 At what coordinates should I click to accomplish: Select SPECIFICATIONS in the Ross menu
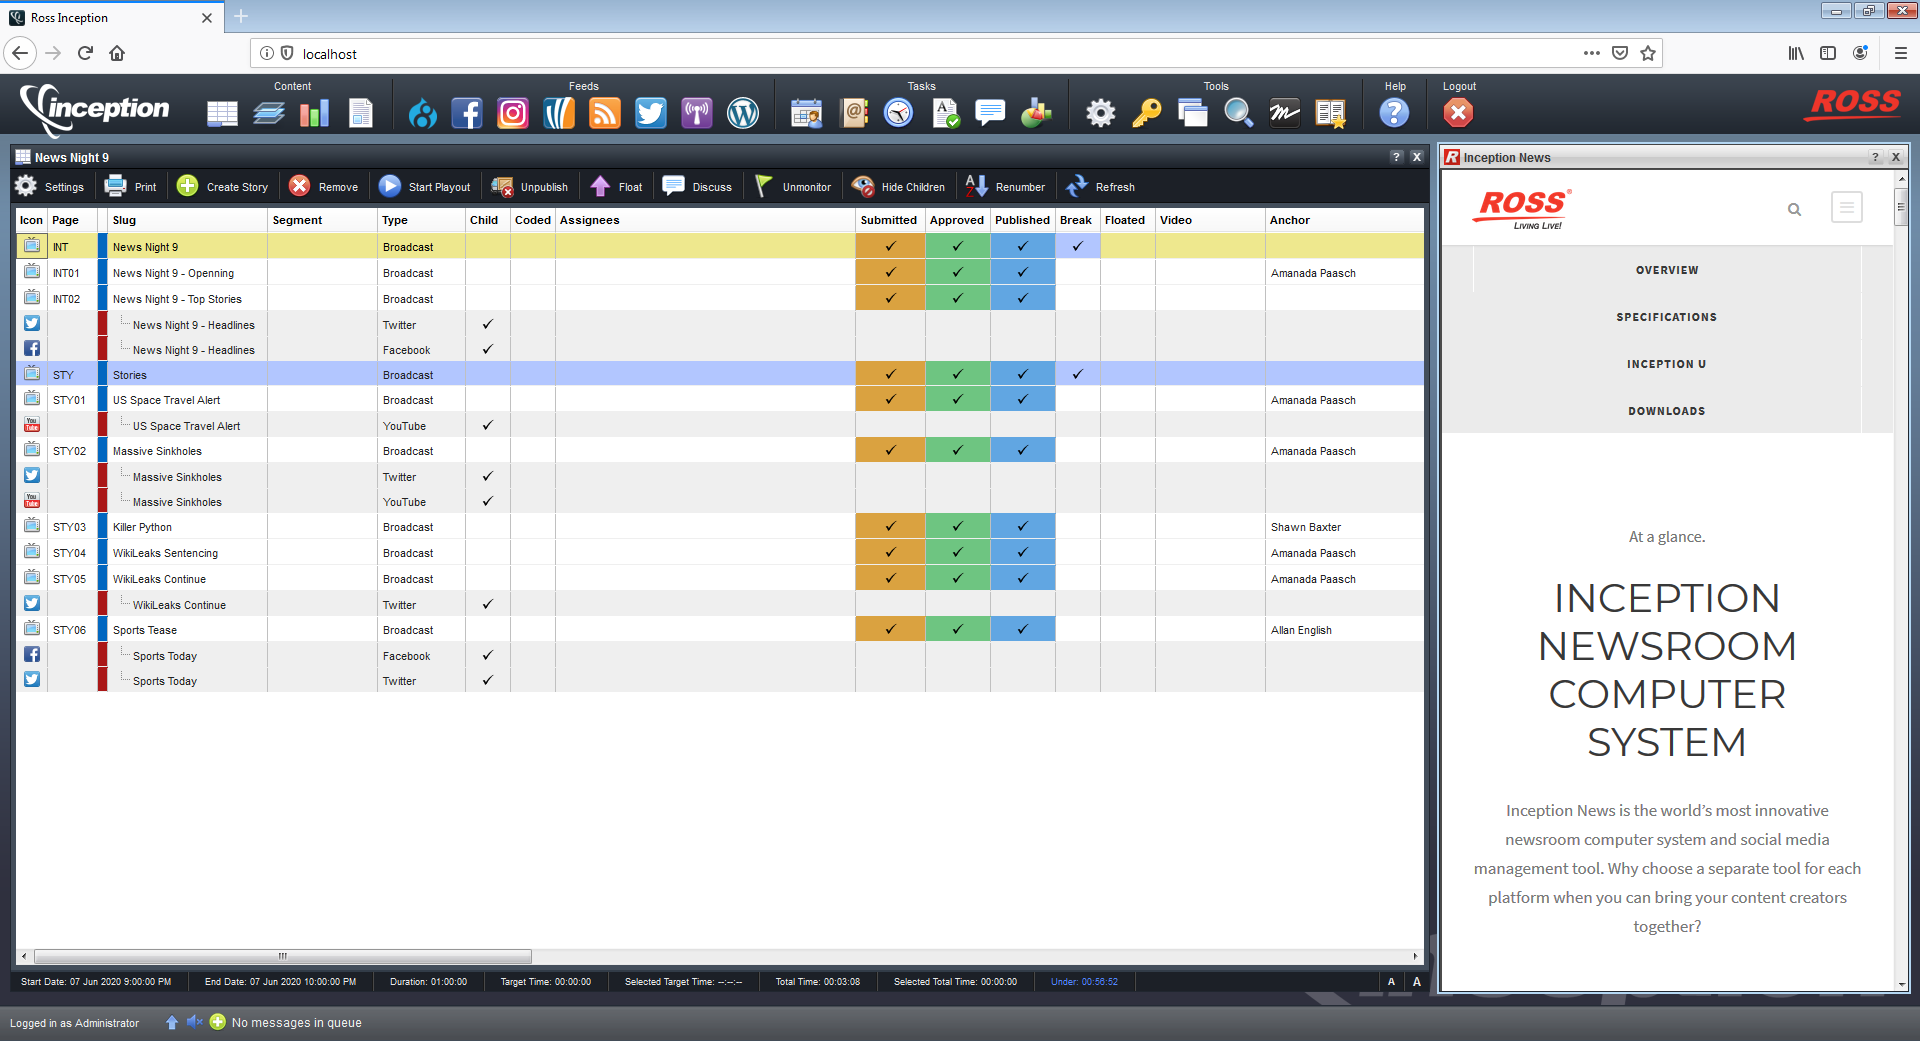[1666, 317]
